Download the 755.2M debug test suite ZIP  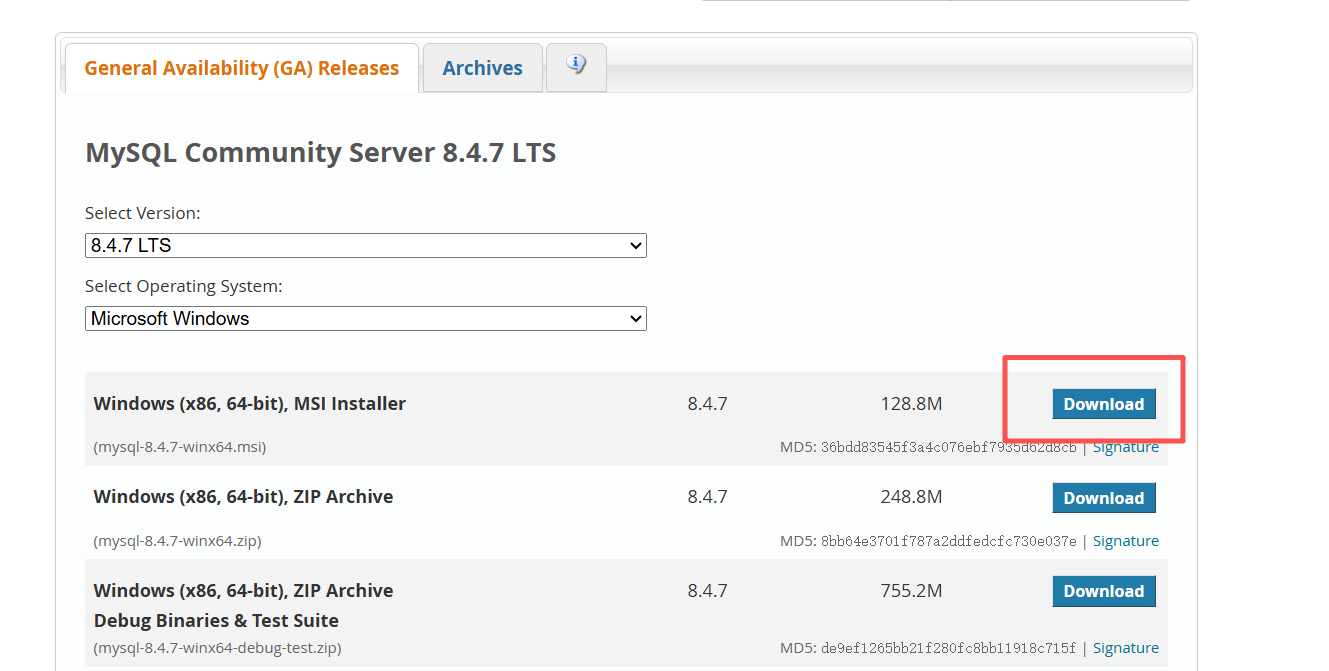(1103, 591)
